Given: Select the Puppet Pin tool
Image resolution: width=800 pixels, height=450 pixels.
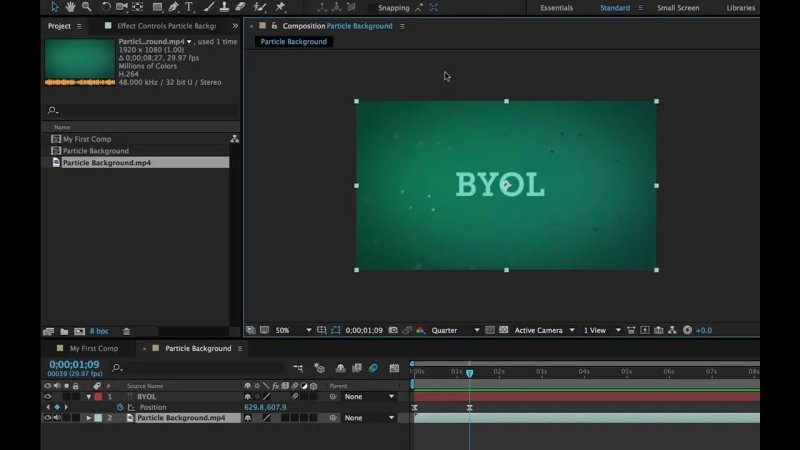Looking at the screenshot, I should 280,7.
